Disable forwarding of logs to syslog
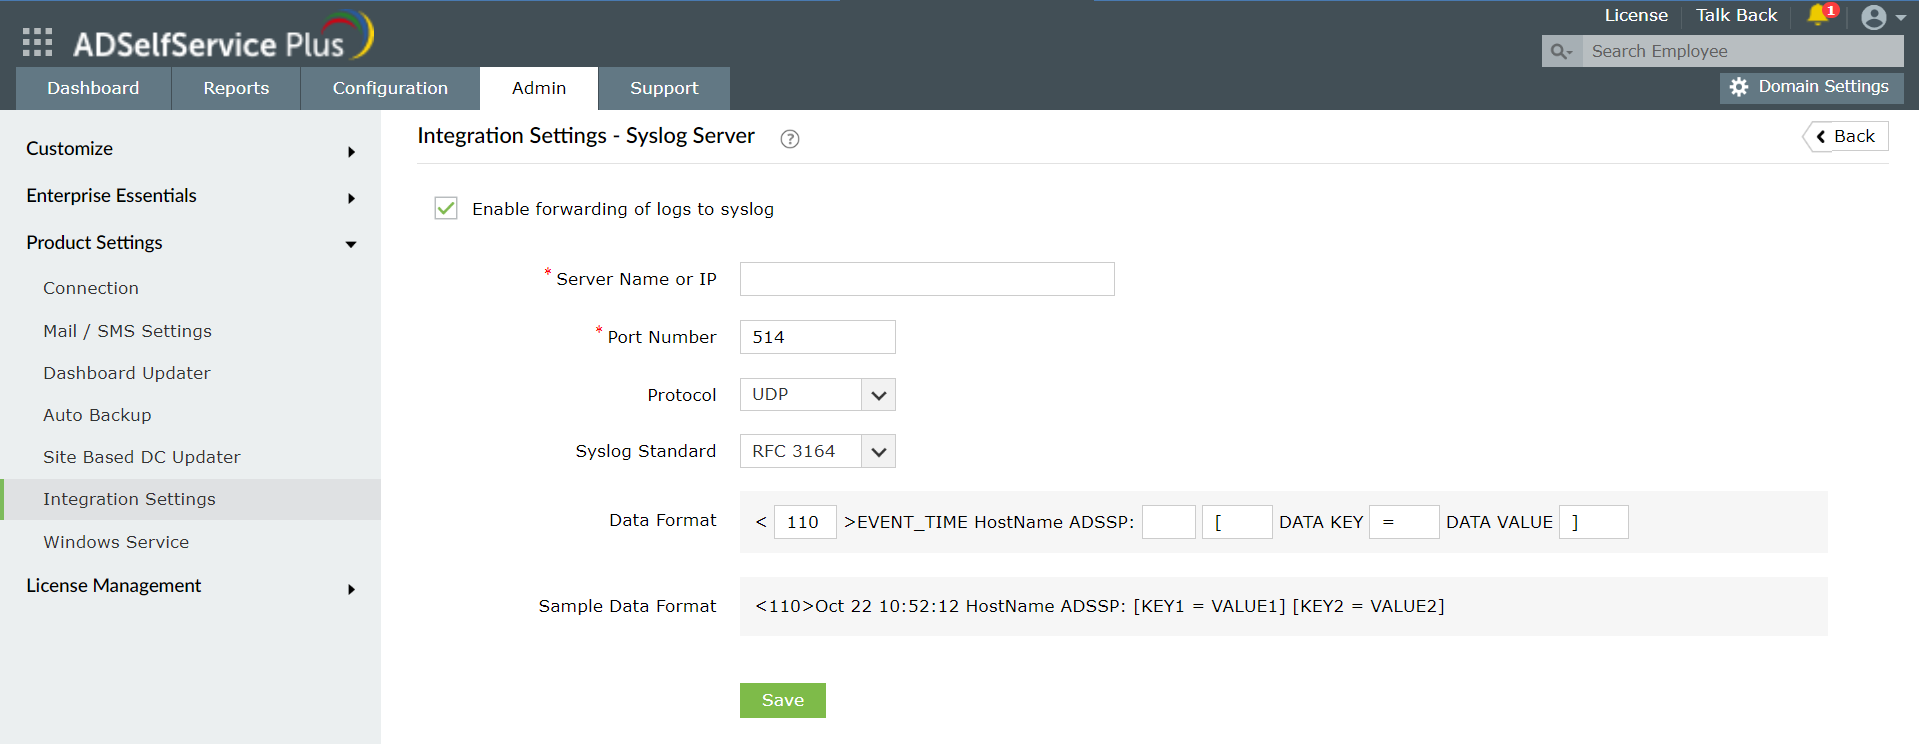Screen dimensions: 1919x744 coord(446,208)
